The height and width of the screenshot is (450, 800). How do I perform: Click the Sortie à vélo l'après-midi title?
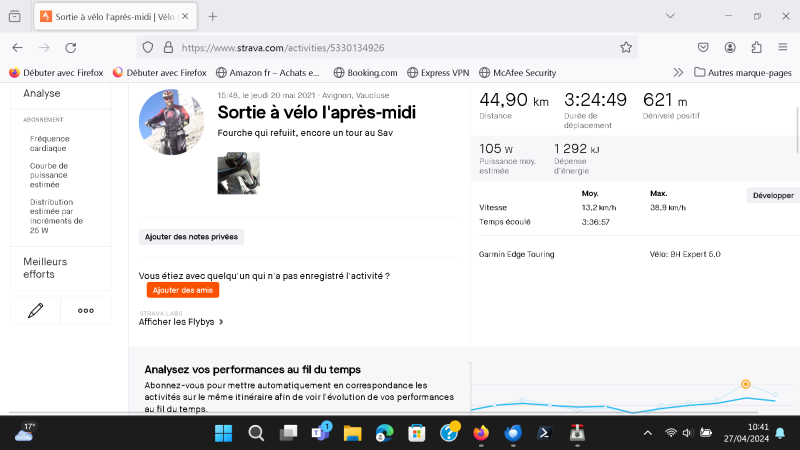click(316, 112)
